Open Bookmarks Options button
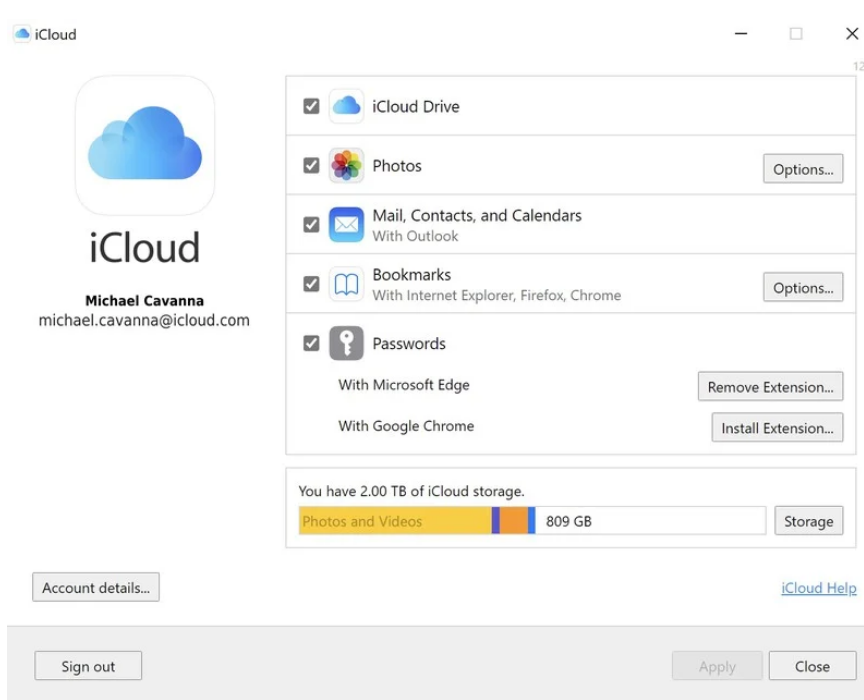864x700 pixels. (x=802, y=288)
